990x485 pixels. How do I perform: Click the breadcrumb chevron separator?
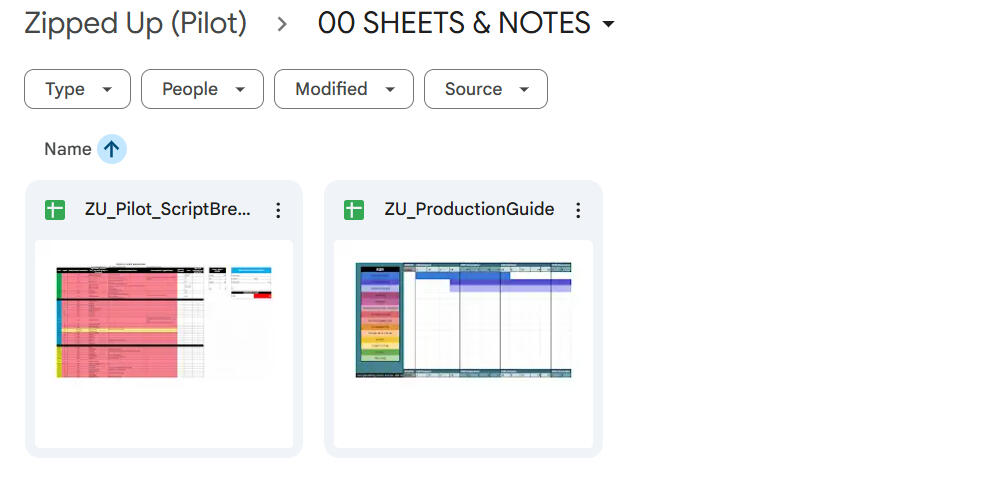283,24
